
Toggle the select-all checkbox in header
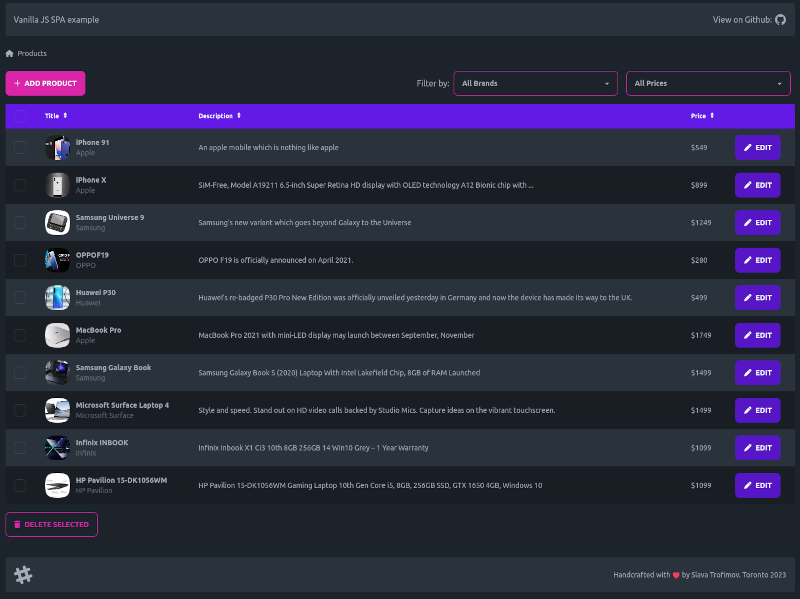pyautogui.click(x=20, y=116)
